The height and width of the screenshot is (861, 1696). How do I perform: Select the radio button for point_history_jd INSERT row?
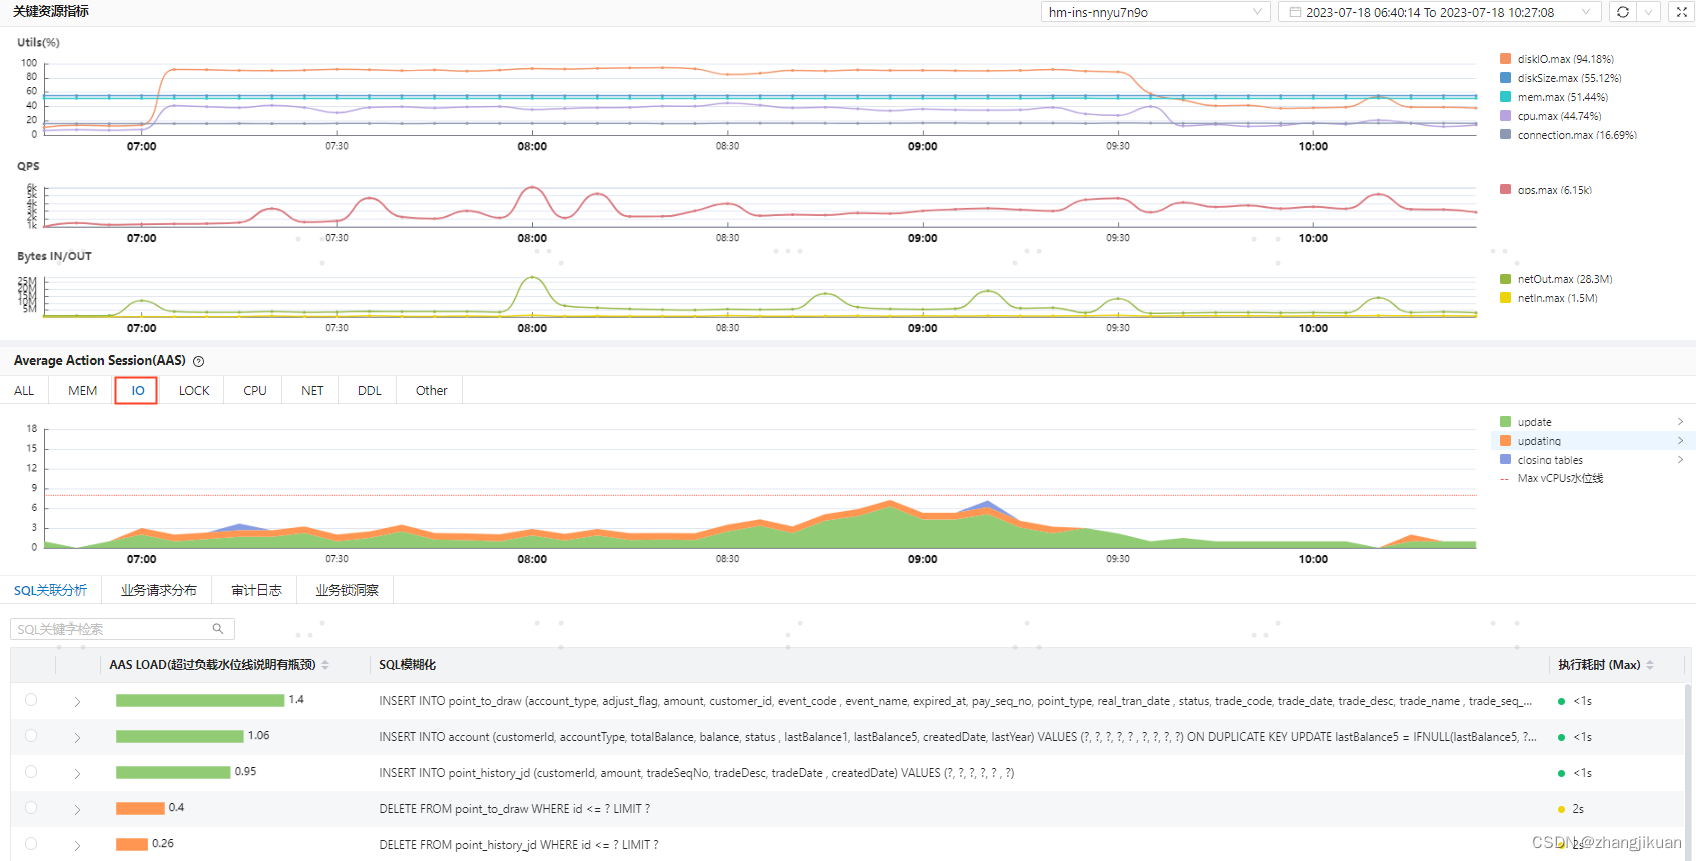(31, 772)
